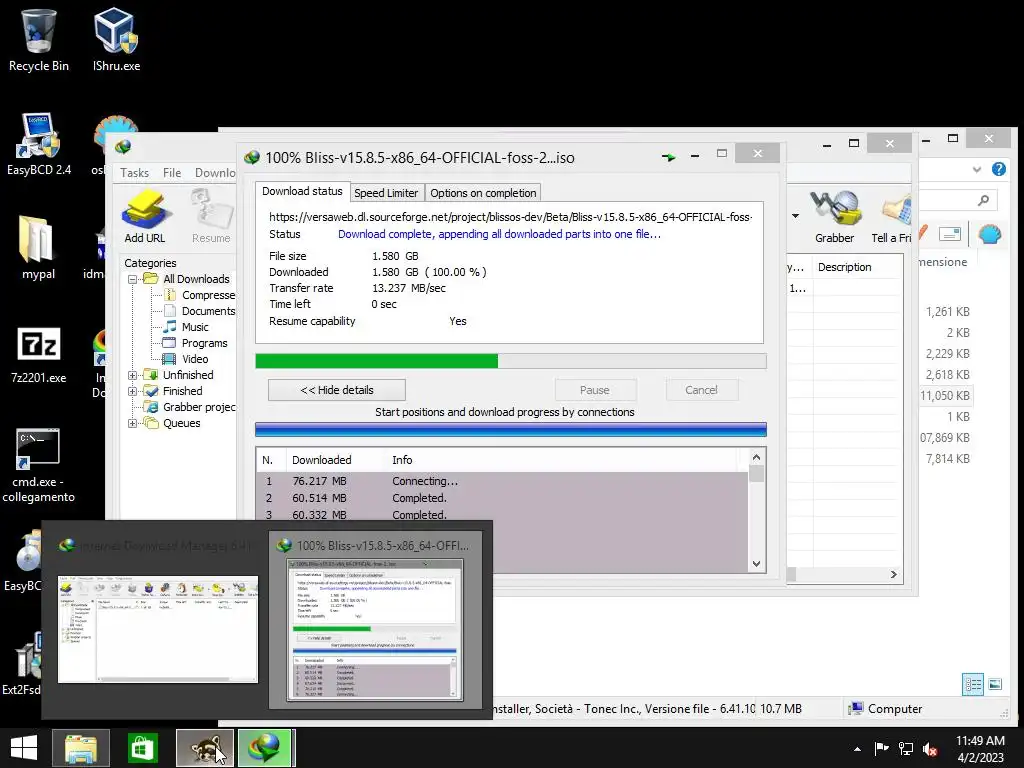Click the raccoon browser taskbar icon

tap(205, 748)
